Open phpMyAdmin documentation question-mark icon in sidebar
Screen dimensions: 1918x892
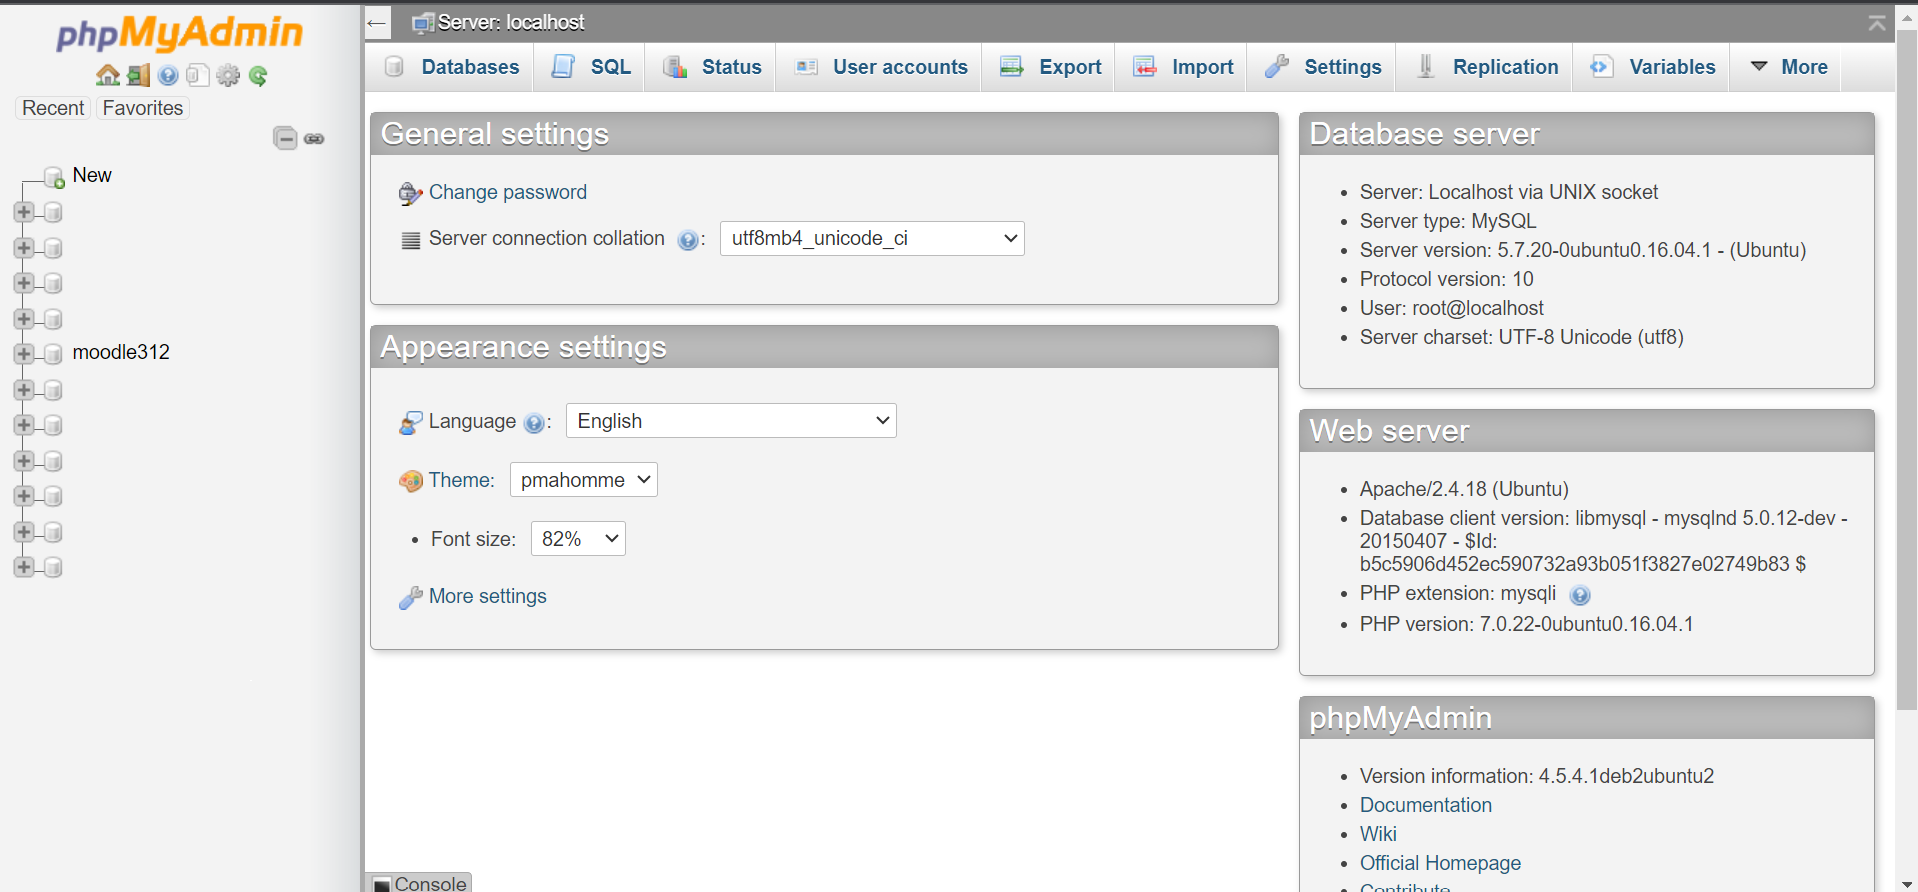168,75
